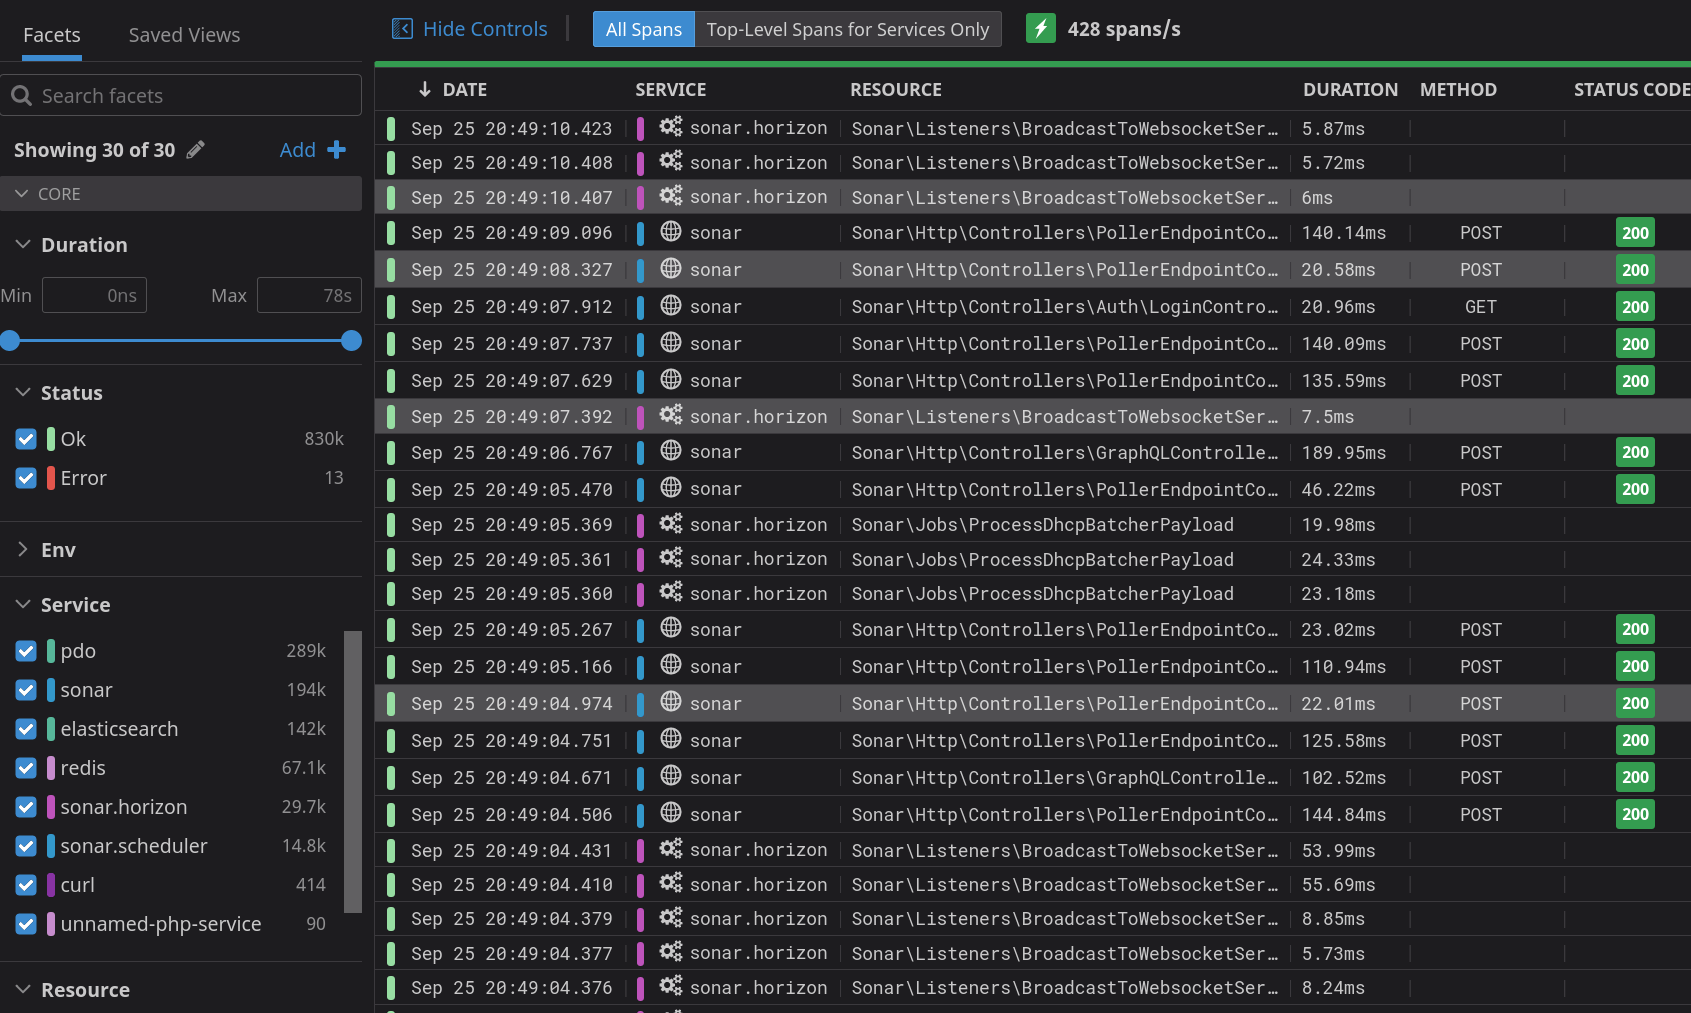1691x1013 pixels.
Task: Click the globe icon on the 20:49:04.671 row
Action: coord(671,777)
